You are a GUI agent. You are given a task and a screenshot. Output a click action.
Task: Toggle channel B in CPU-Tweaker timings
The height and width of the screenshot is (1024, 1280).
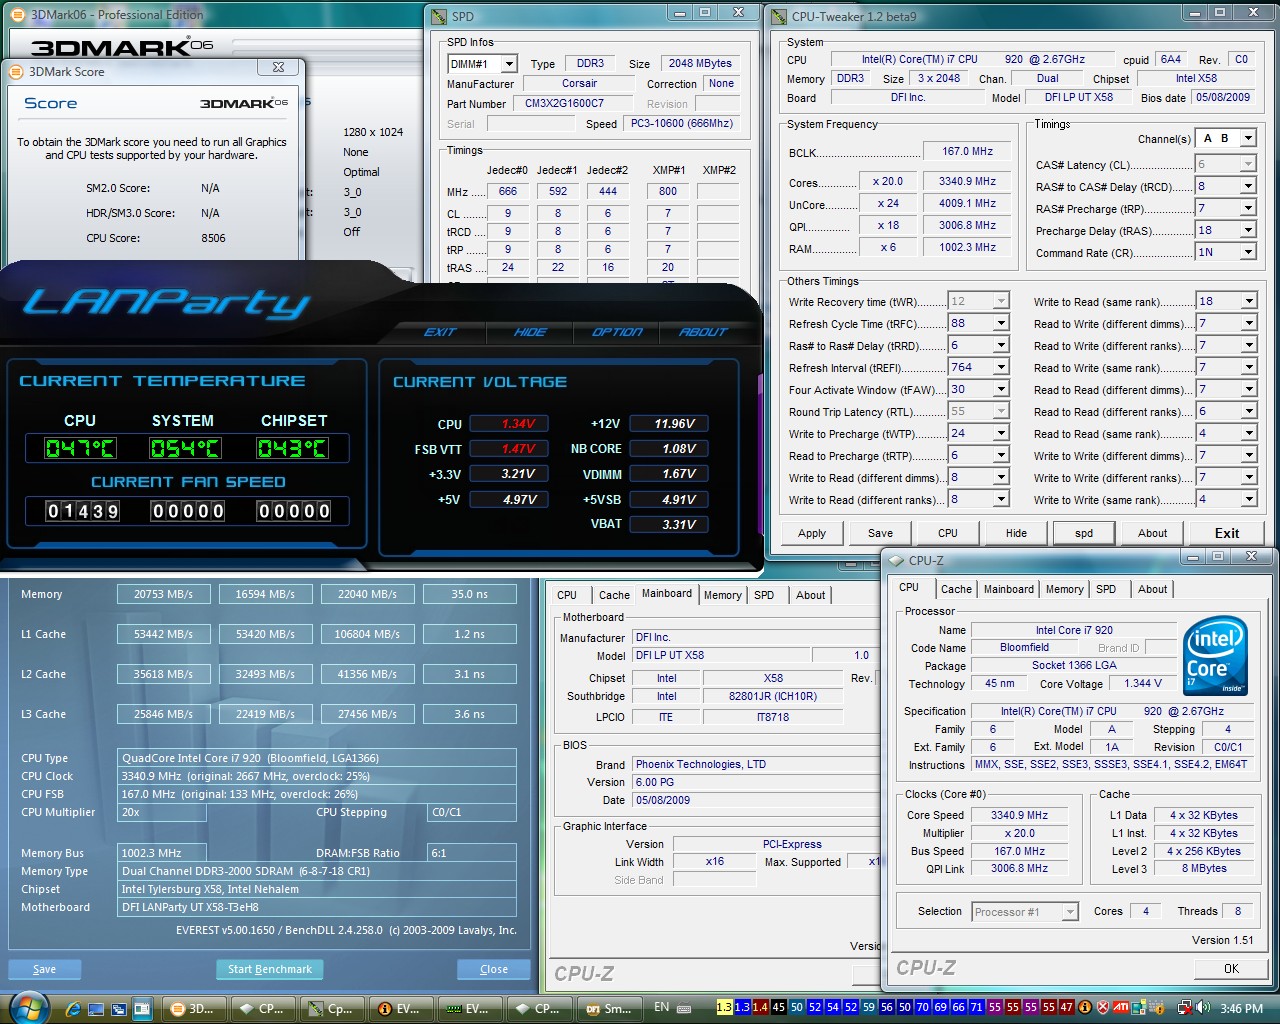point(1225,139)
